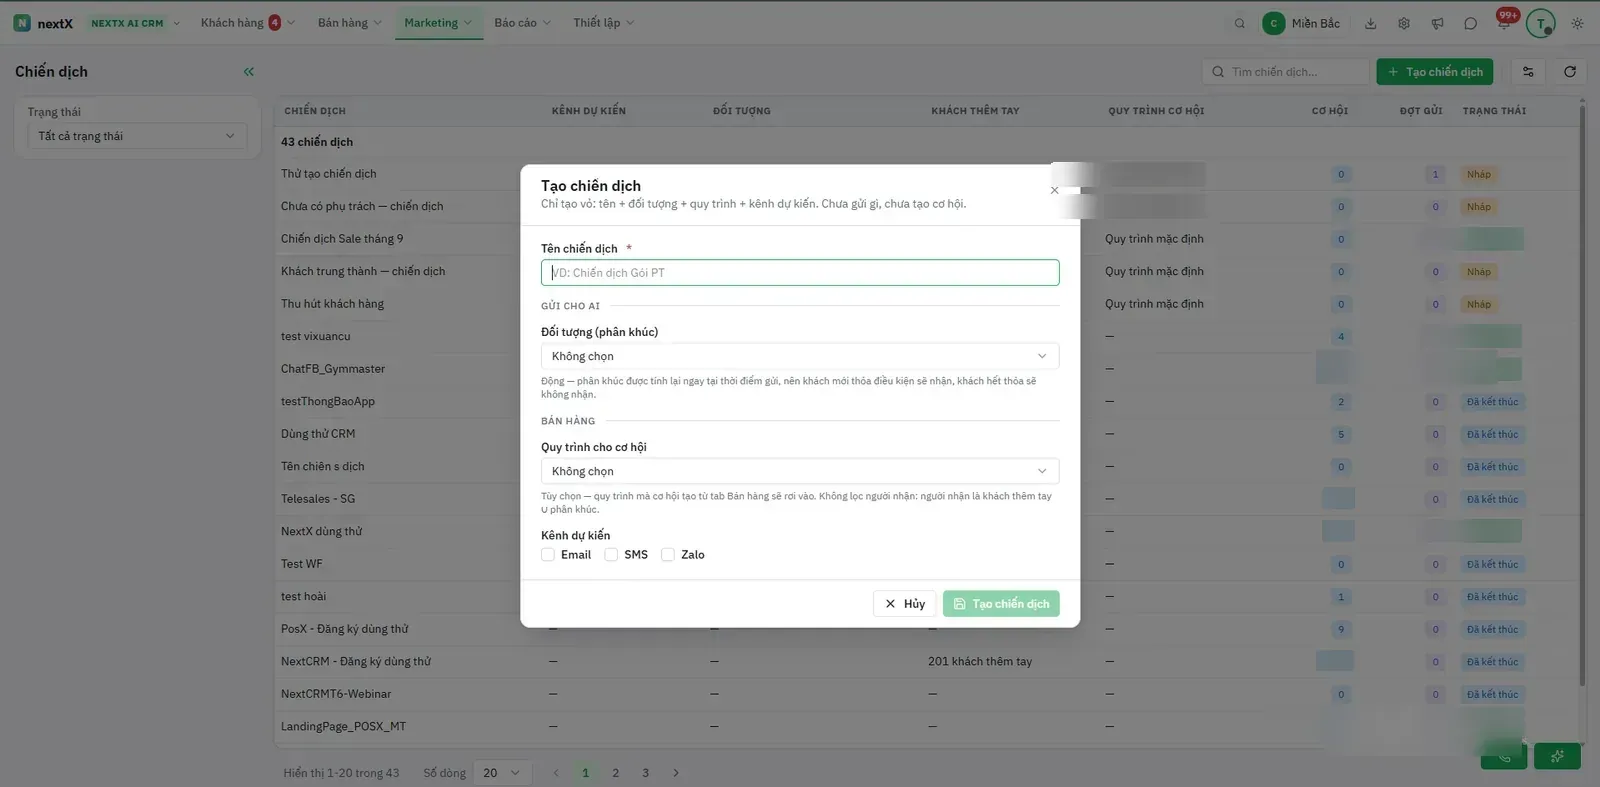The width and height of the screenshot is (1600, 787).
Task: Tick the Zalo channel checkbox
Action: tap(668, 555)
